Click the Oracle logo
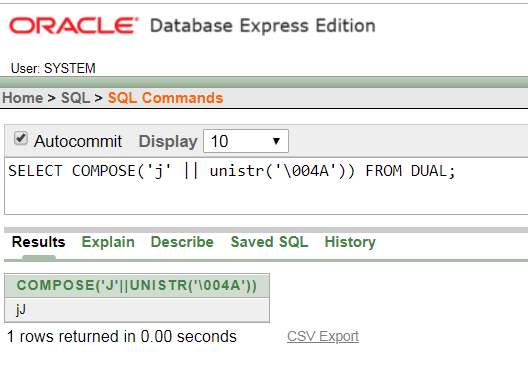The image size is (528, 375). point(74,26)
